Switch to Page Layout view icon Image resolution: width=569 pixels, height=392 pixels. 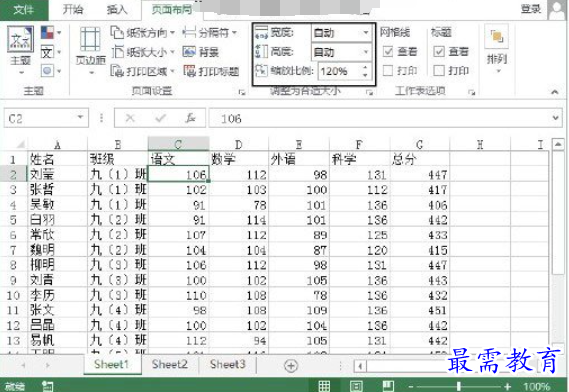click(356, 386)
